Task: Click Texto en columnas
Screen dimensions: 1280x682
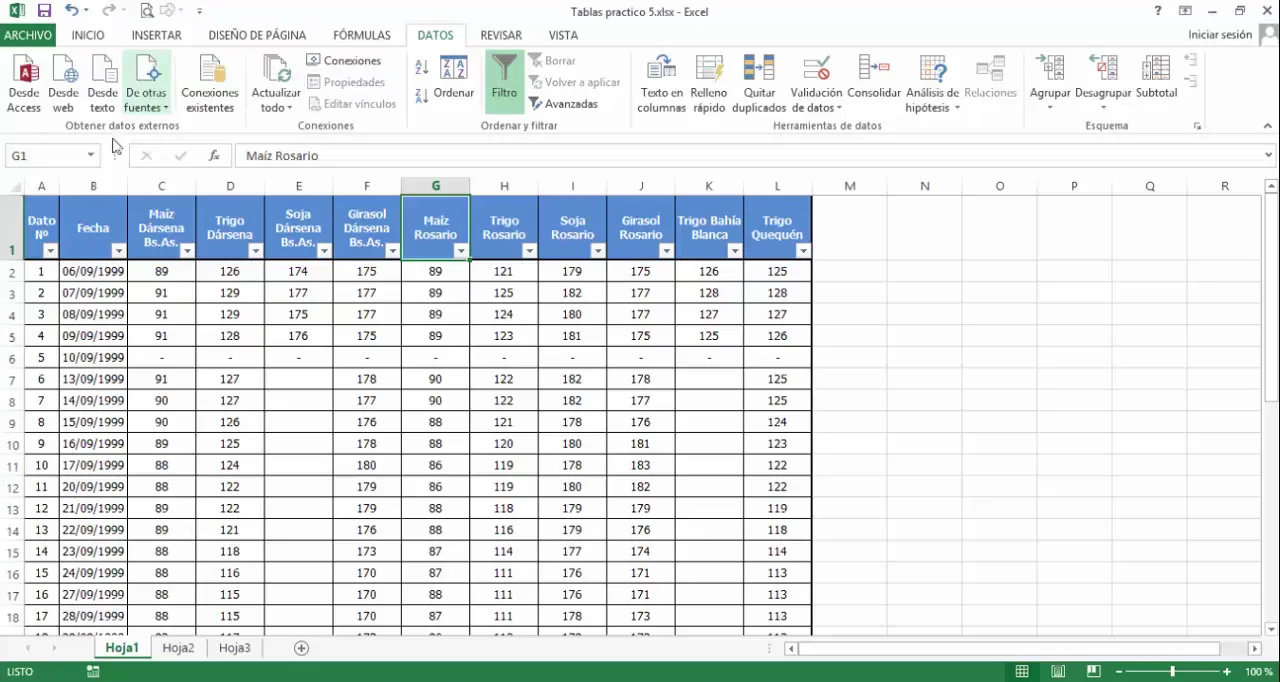Action: click(661, 84)
